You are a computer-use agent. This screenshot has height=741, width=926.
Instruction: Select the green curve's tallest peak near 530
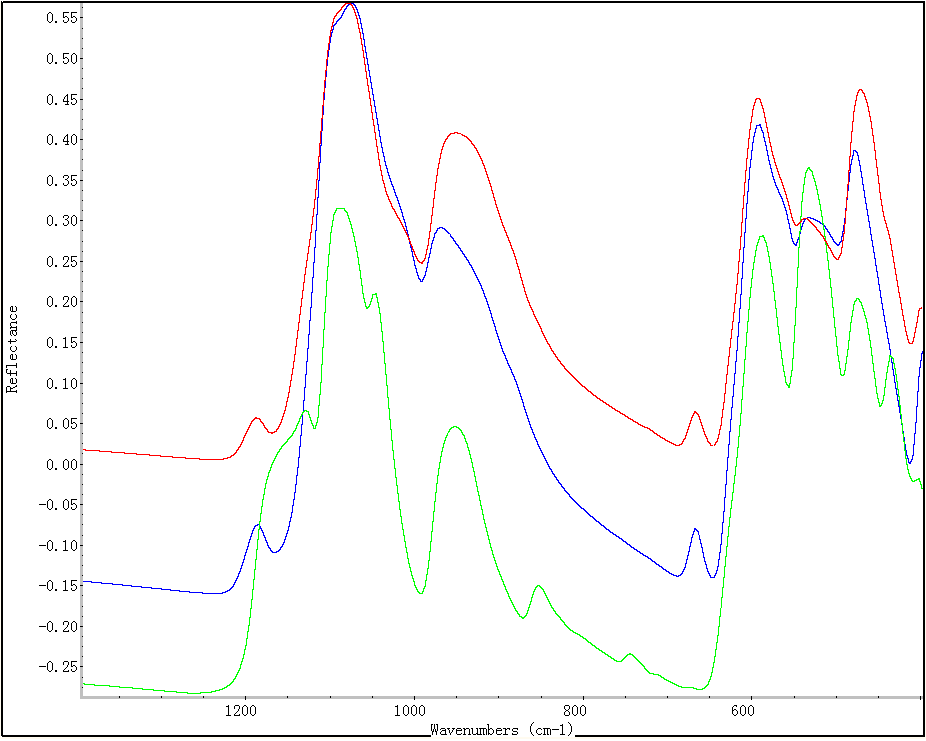[808, 168]
